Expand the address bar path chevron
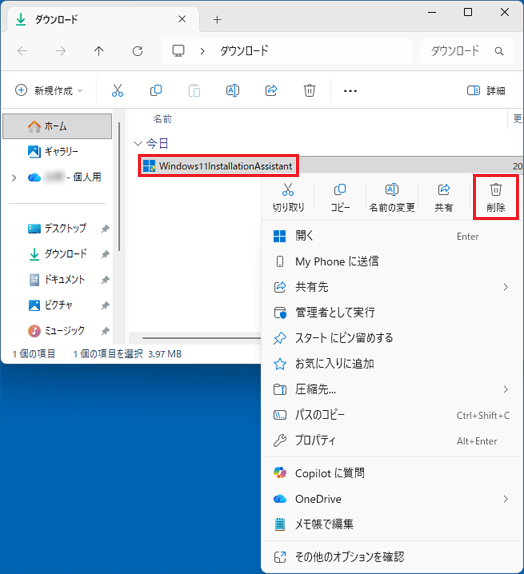 click(x=202, y=51)
